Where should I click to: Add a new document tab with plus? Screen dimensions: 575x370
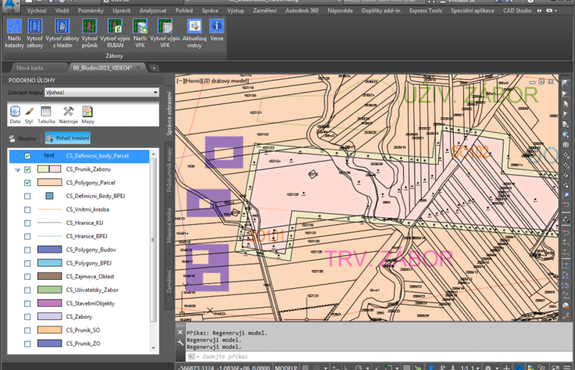pyautogui.click(x=154, y=68)
